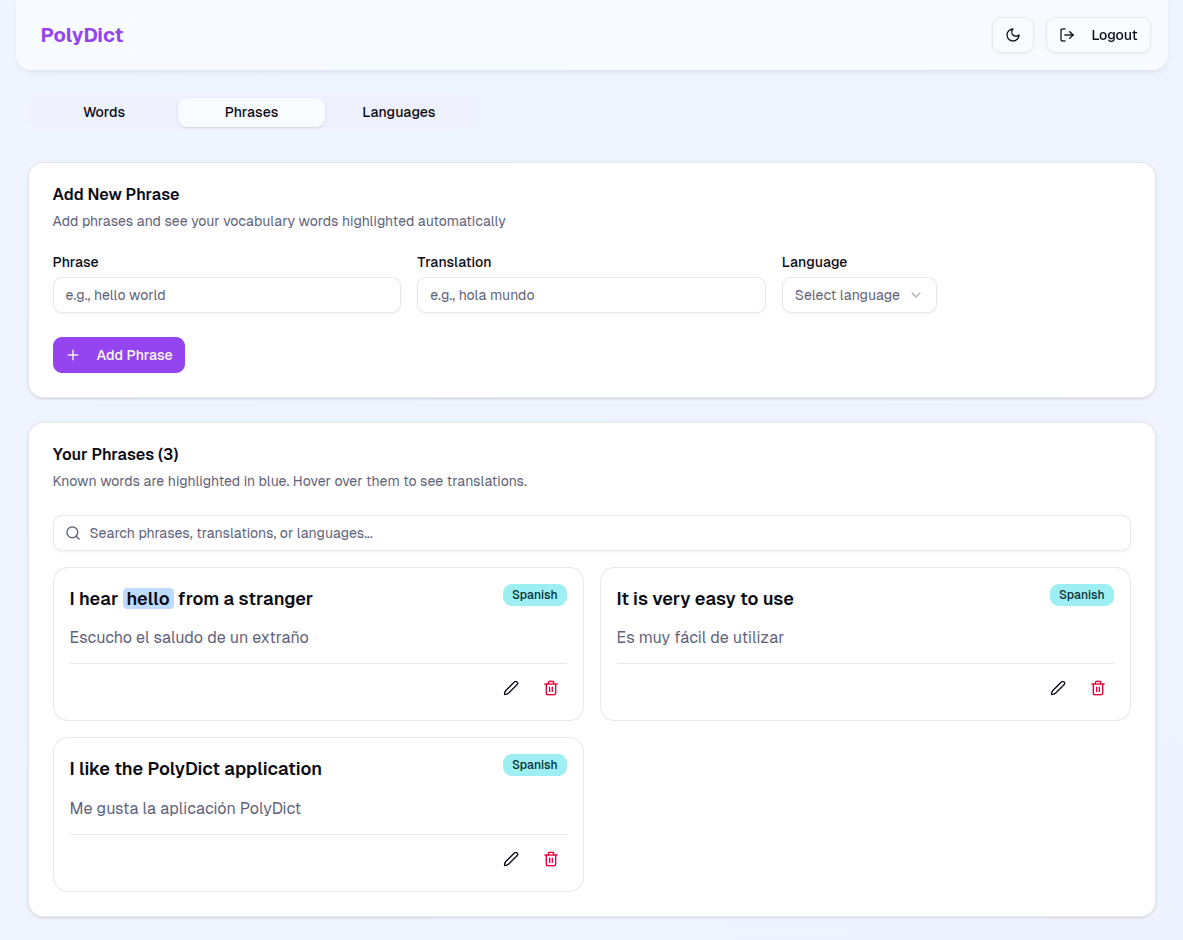The width and height of the screenshot is (1183, 940).
Task: Click the Select language chevron arrow
Action: [916, 295]
